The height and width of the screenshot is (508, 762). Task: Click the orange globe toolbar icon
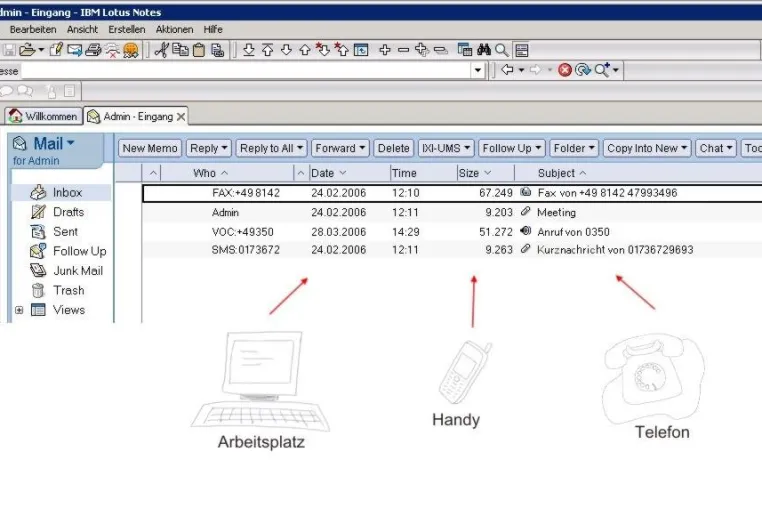(x=131, y=50)
